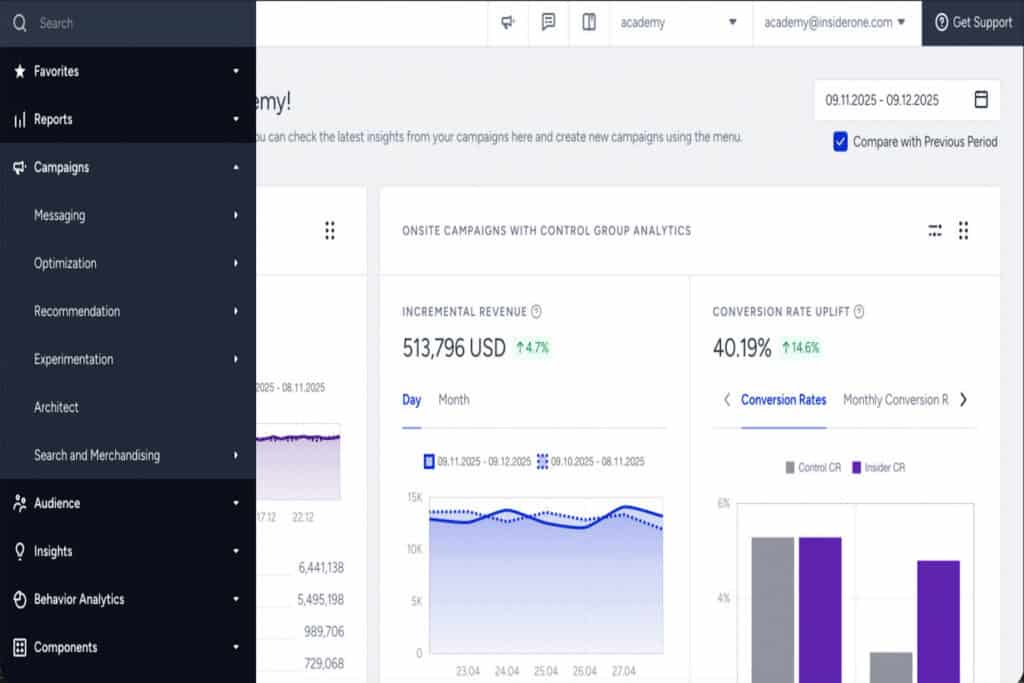This screenshot has height=683, width=1024.
Task: Expand the academy@insiderone.com user menu
Action: pos(835,22)
